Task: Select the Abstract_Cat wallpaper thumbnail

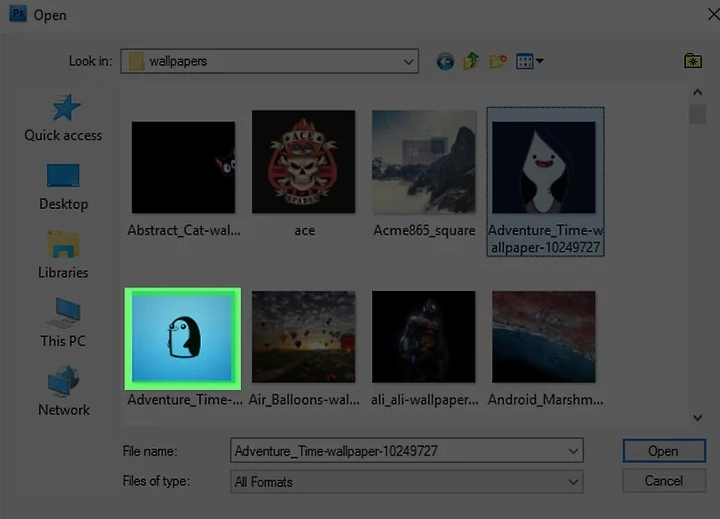Action: pos(183,167)
